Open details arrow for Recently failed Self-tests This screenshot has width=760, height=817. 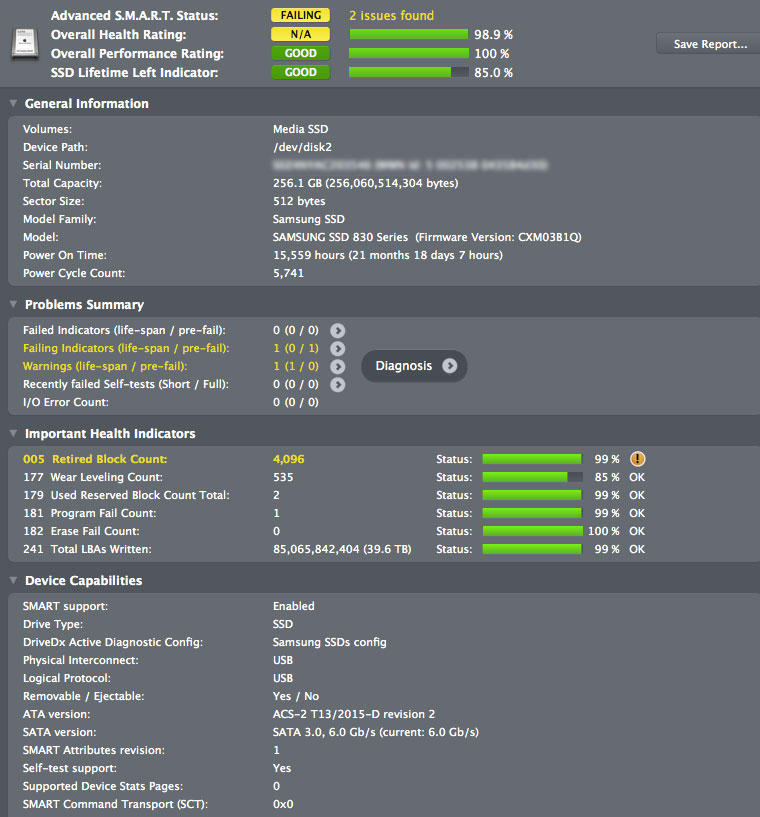coord(338,385)
